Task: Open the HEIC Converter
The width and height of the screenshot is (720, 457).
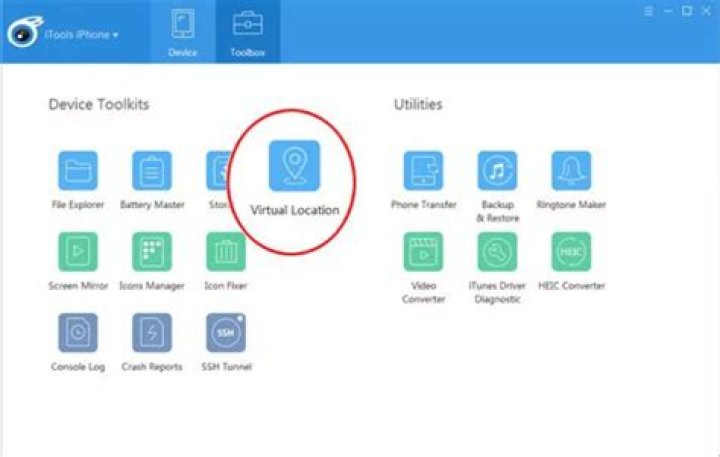Action: tap(571, 252)
